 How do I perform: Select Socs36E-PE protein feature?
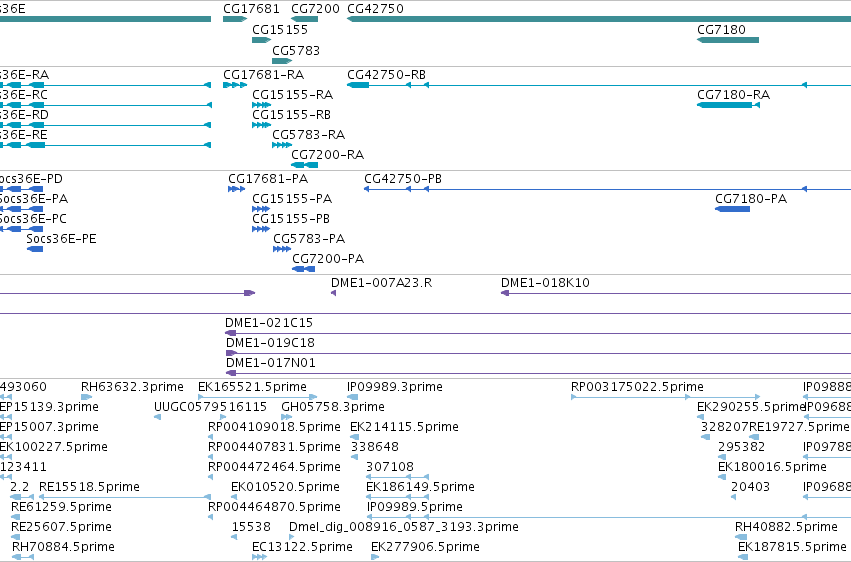tap(35, 249)
